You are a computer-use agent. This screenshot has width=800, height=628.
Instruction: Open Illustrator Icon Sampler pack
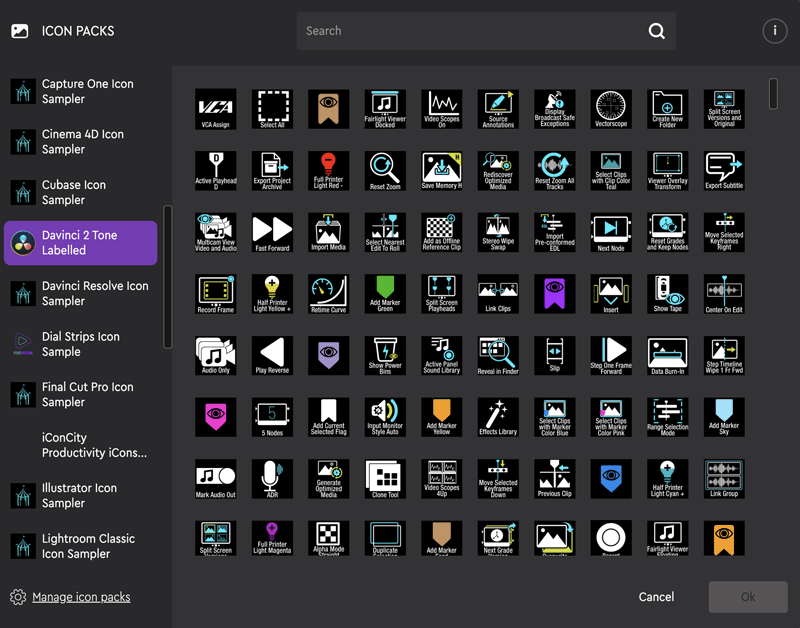pyautogui.click(x=81, y=495)
